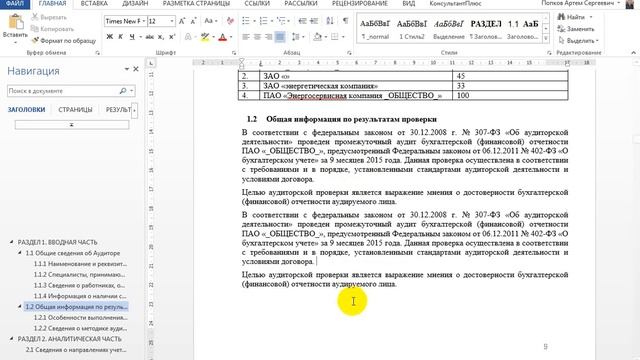The image size is (640, 360).
Task: Toggle the show paragraph marks icon
Action: point(345,21)
